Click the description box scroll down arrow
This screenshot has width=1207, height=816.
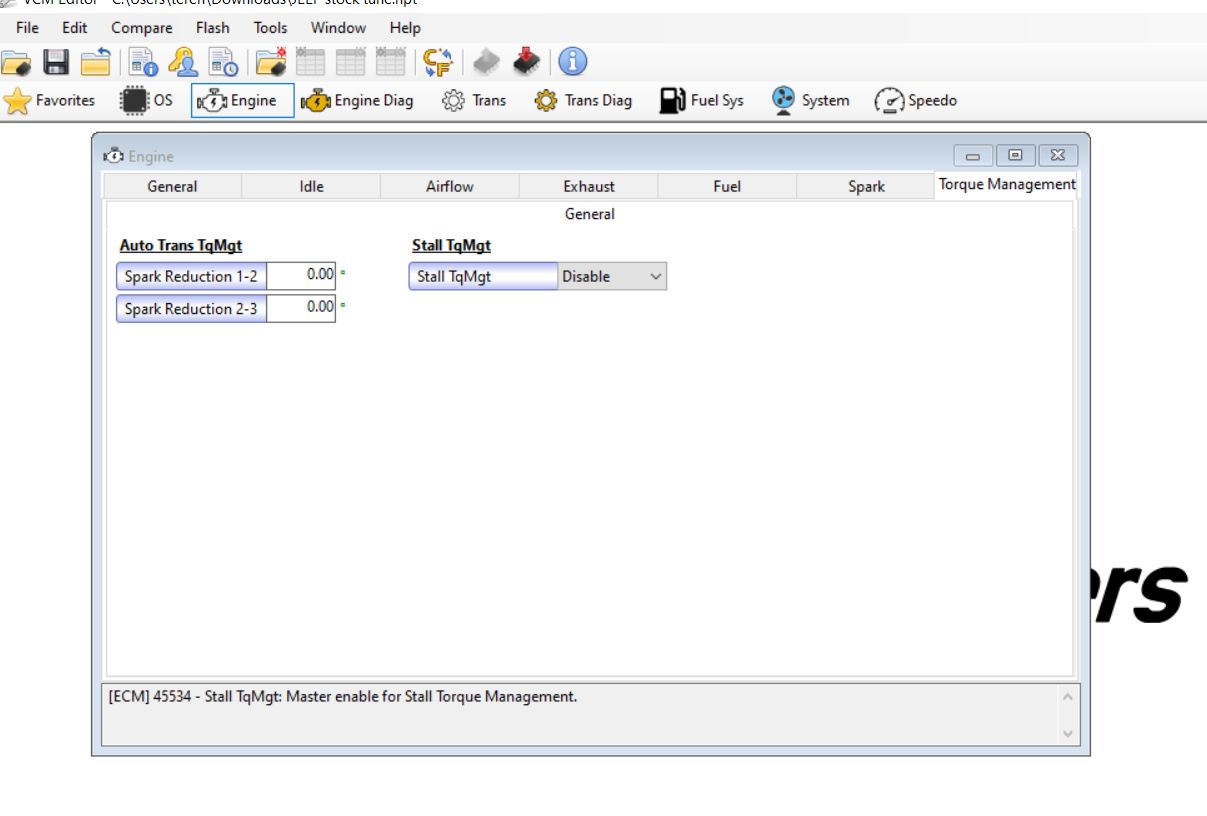tap(1068, 734)
